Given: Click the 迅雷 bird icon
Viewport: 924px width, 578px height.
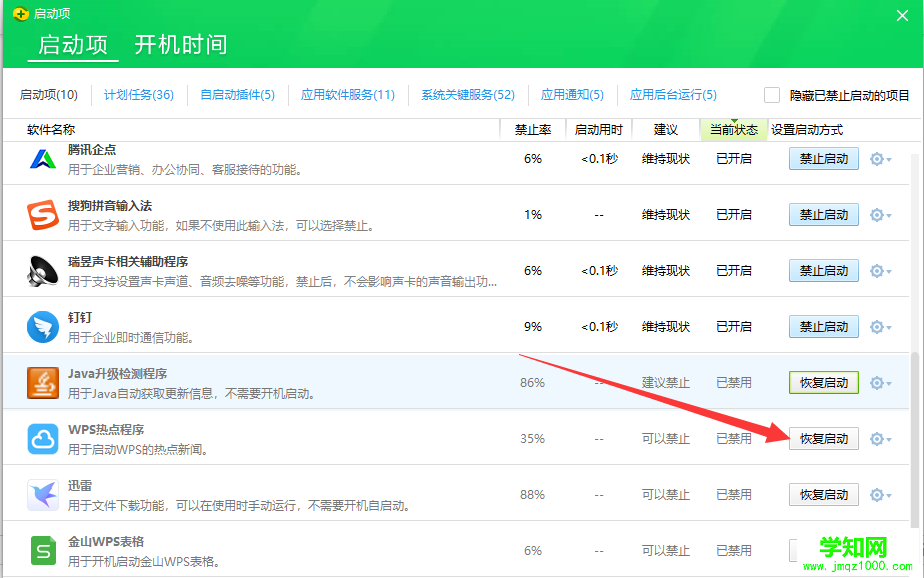Looking at the screenshot, I should point(43,495).
